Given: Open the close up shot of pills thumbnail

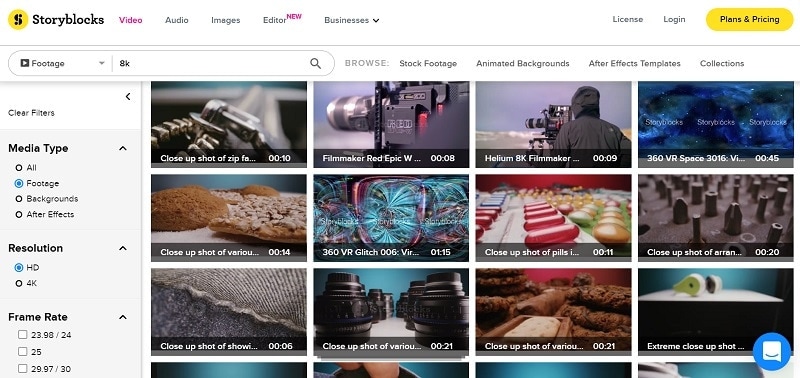Looking at the screenshot, I should pos(553,218).
